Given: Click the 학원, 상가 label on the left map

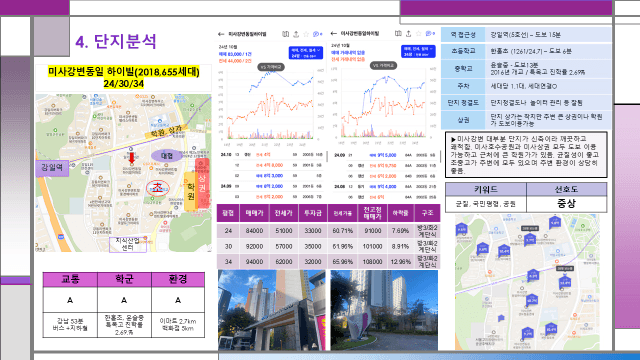Looking at the screenshot, I should pos(167,131).
